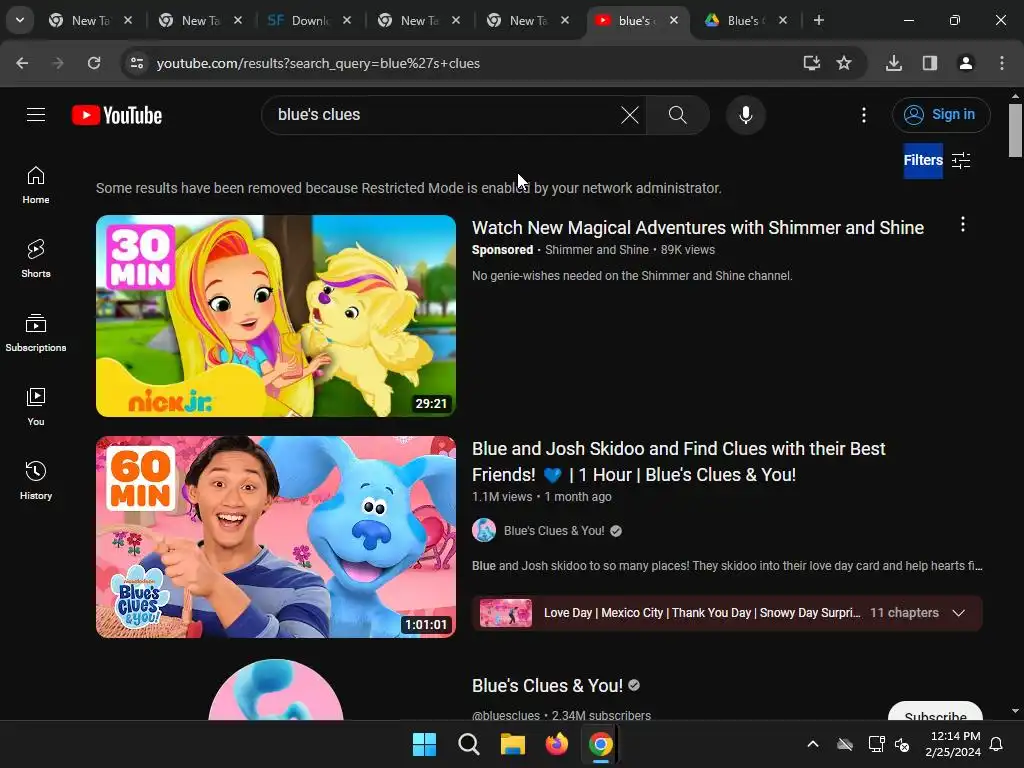Viewport: 1024px width, 768px height.
Task: Click the YouTube logo
Action: (117, 115)
